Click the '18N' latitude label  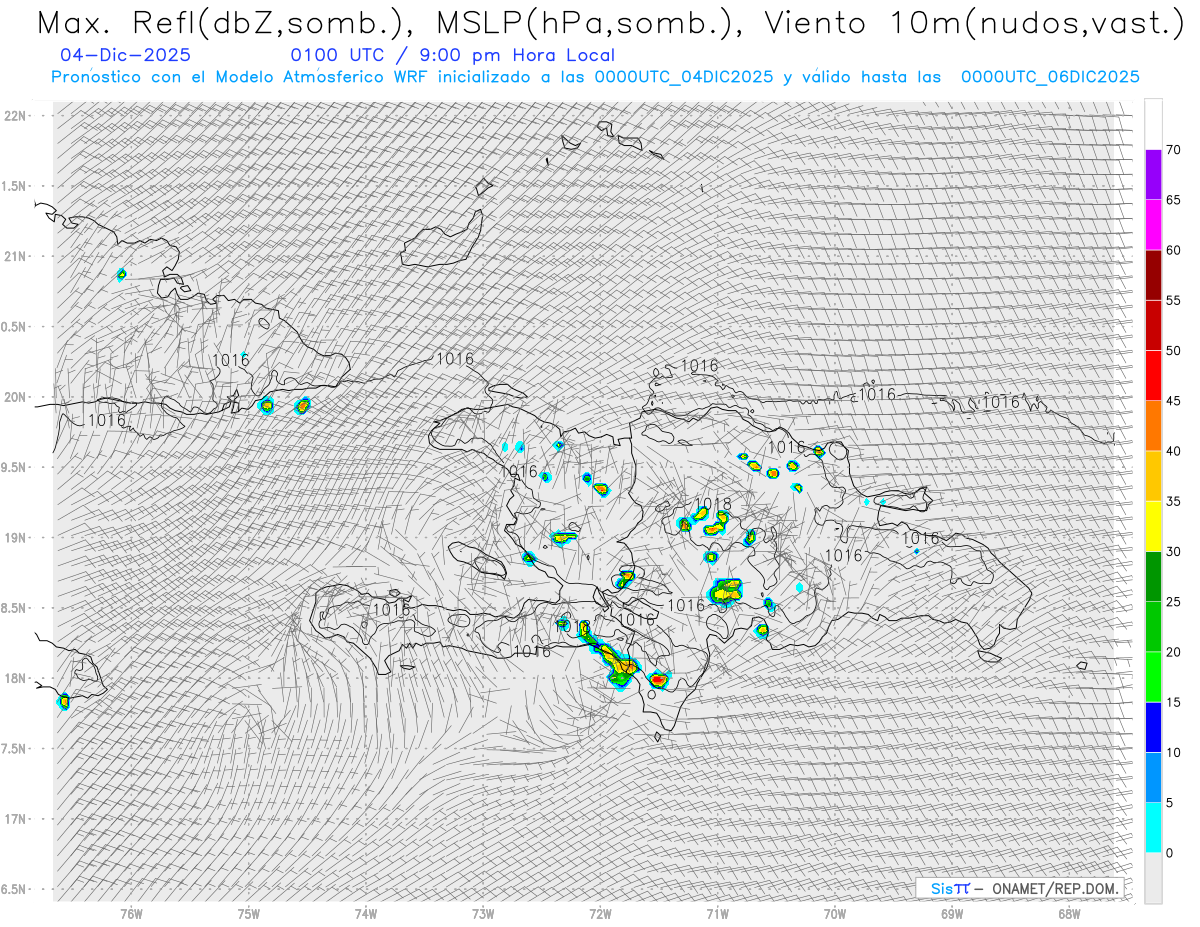pyautogui.click(x=16, y=678)
